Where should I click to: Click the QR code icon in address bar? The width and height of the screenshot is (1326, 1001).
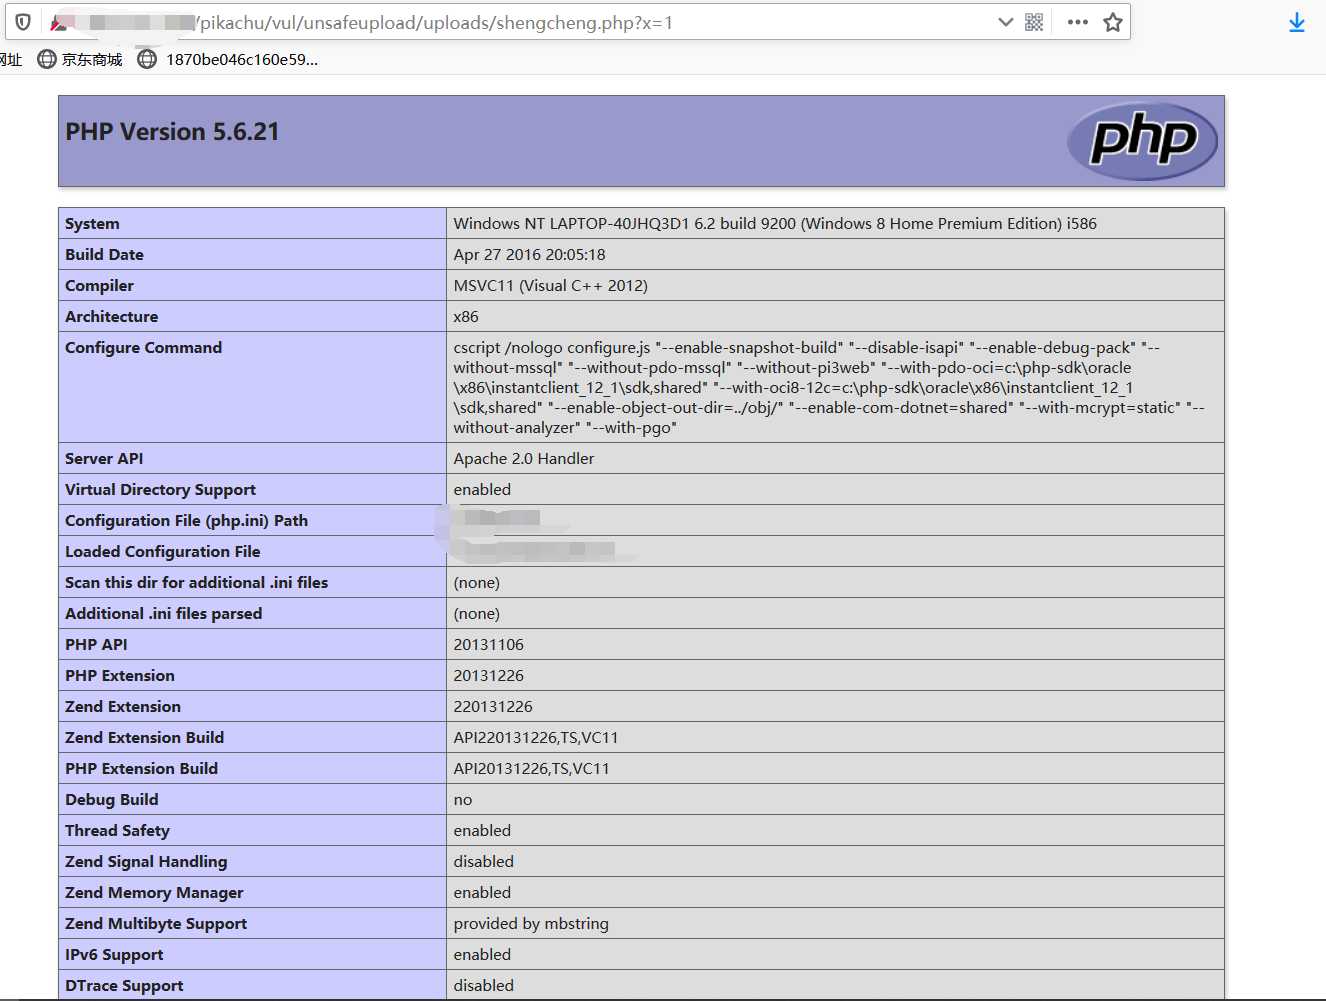(1034, 22)
